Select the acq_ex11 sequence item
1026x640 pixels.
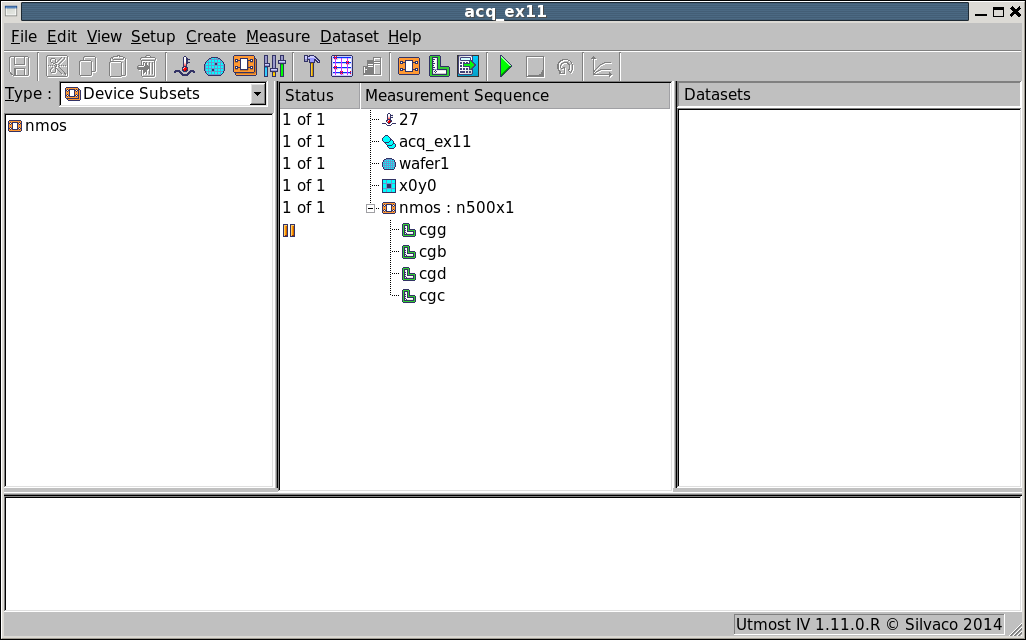(435, 142)
